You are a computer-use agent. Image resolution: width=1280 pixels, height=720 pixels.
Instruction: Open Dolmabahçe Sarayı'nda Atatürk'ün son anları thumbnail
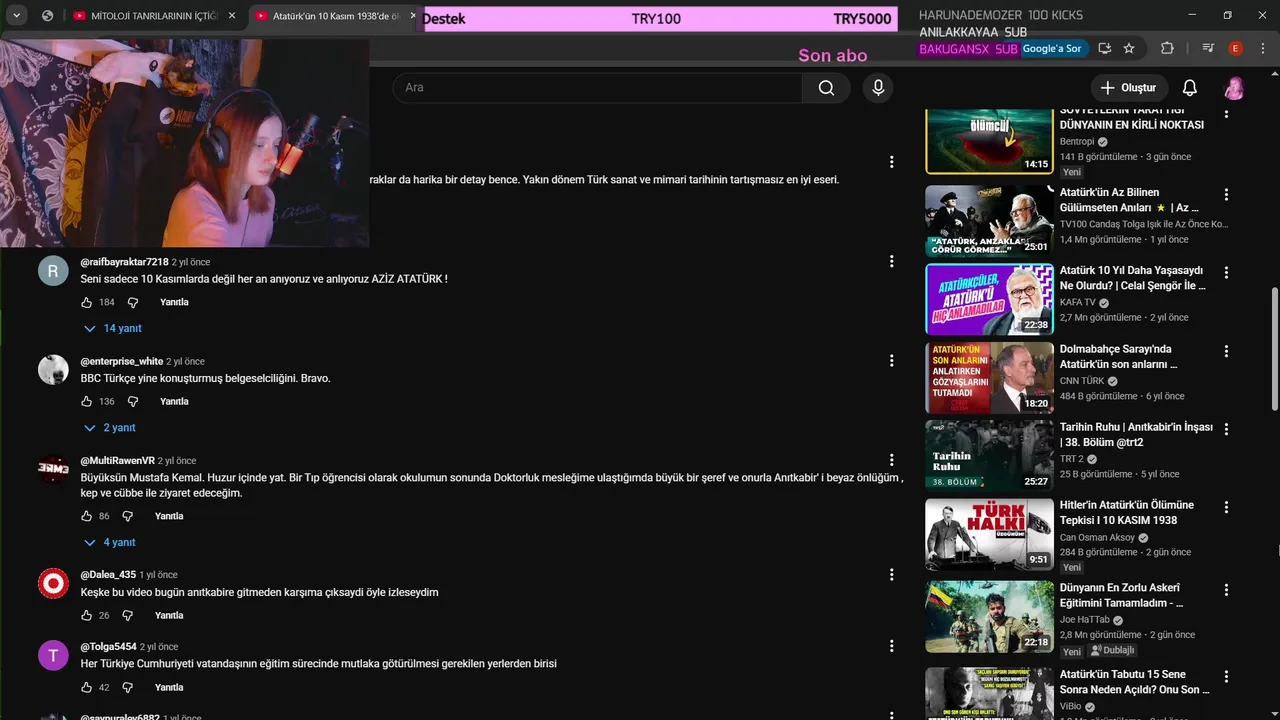pyautogui.click(x=989, y=377)
